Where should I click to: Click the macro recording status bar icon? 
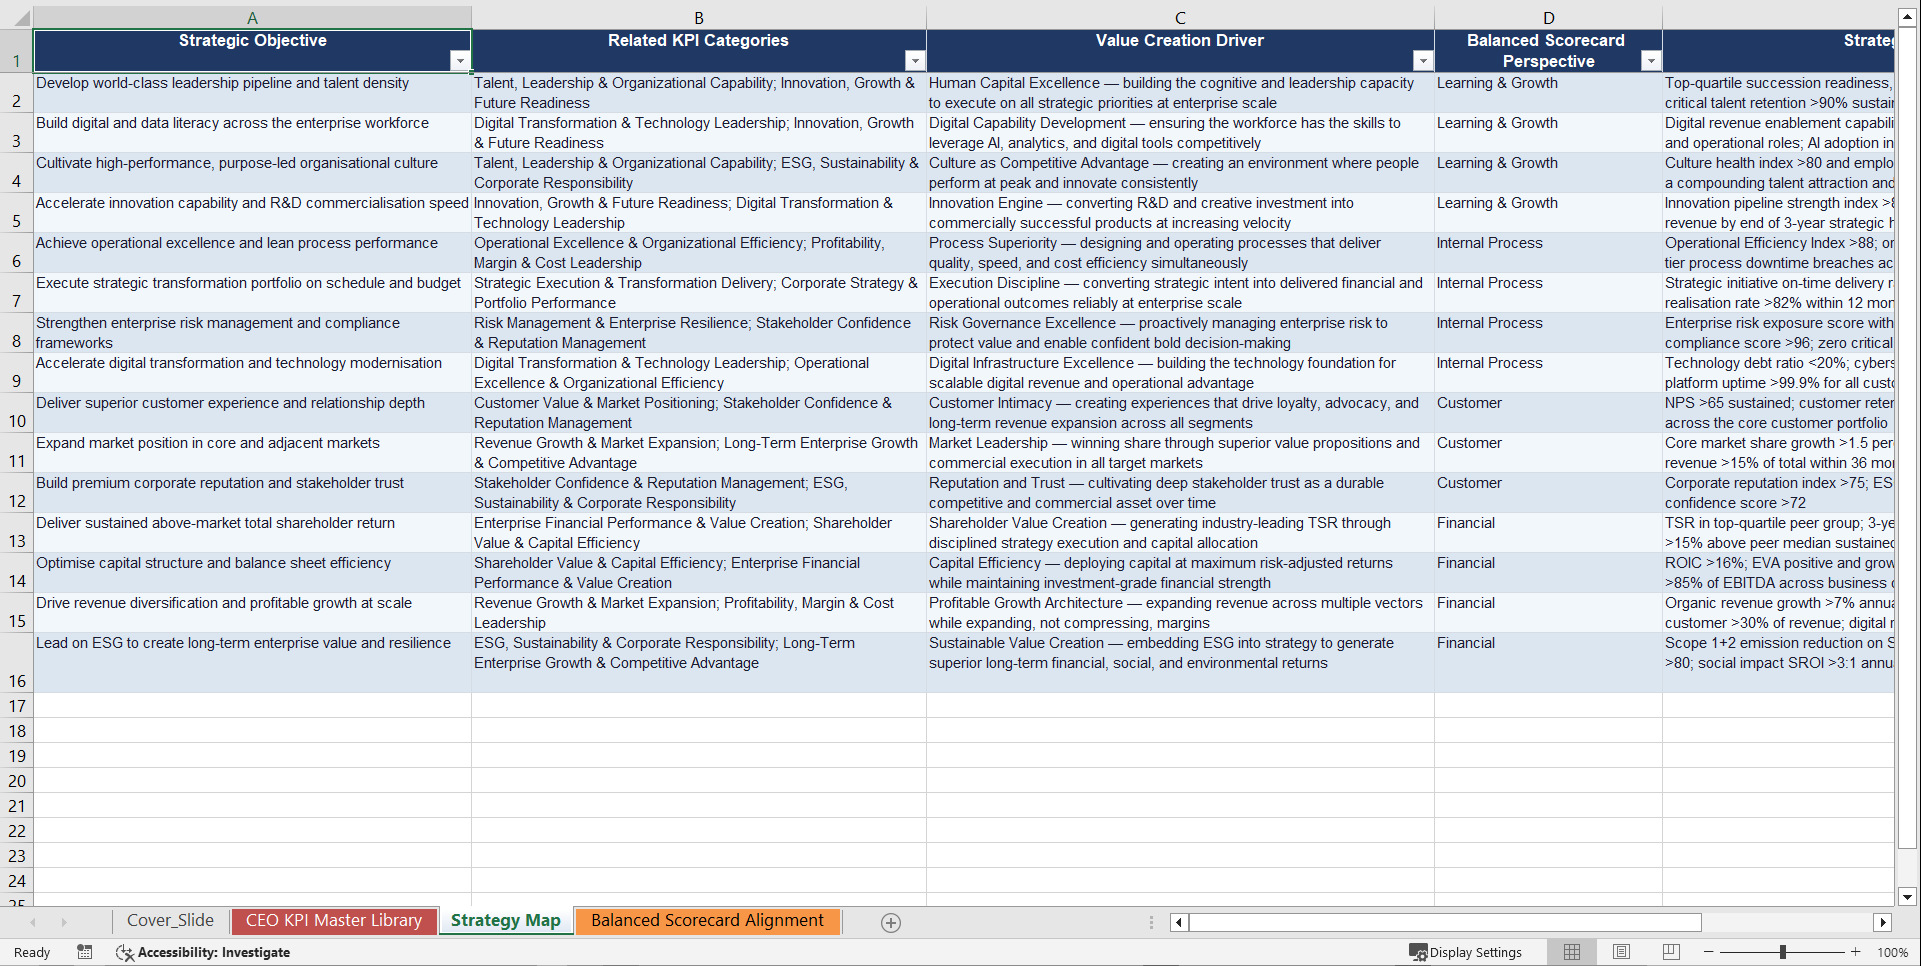tap(85, 952)
